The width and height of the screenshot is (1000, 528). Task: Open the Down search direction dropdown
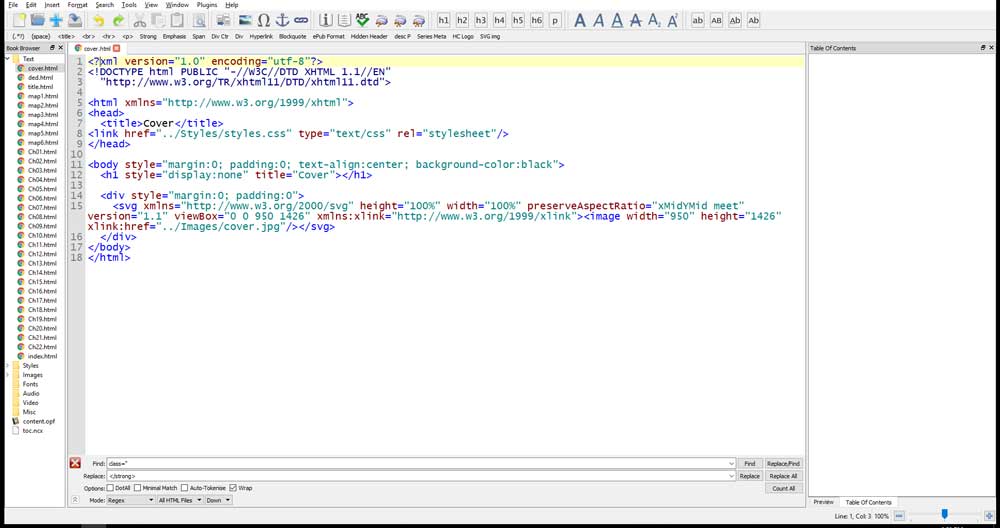click(x=218, y=500)
